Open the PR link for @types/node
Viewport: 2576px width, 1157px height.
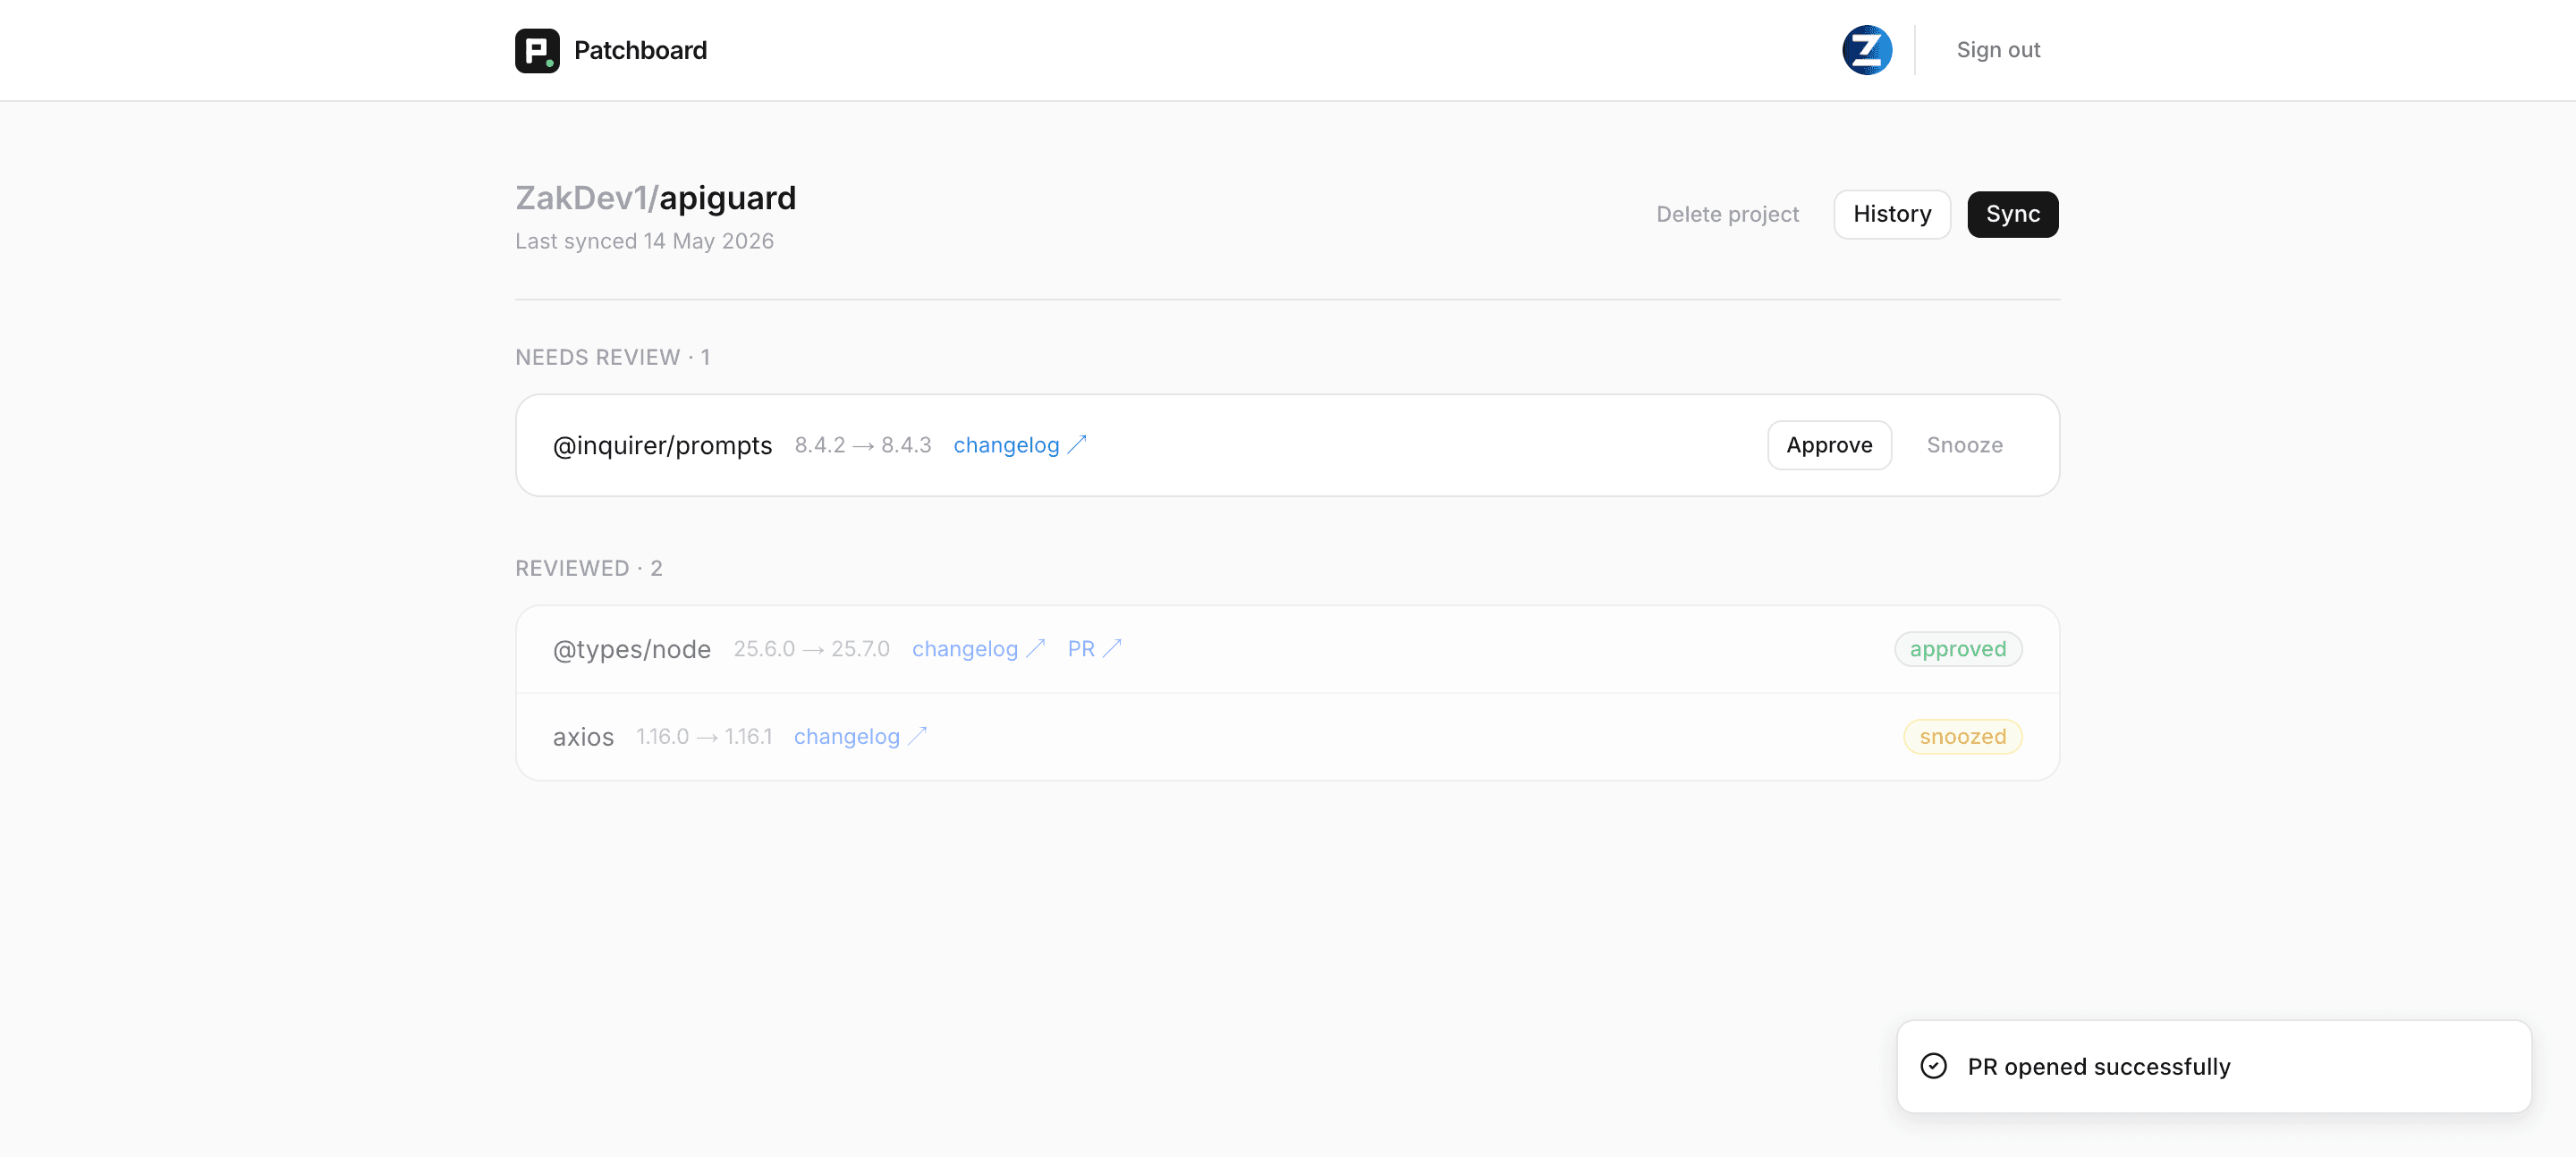[1094, 649]
